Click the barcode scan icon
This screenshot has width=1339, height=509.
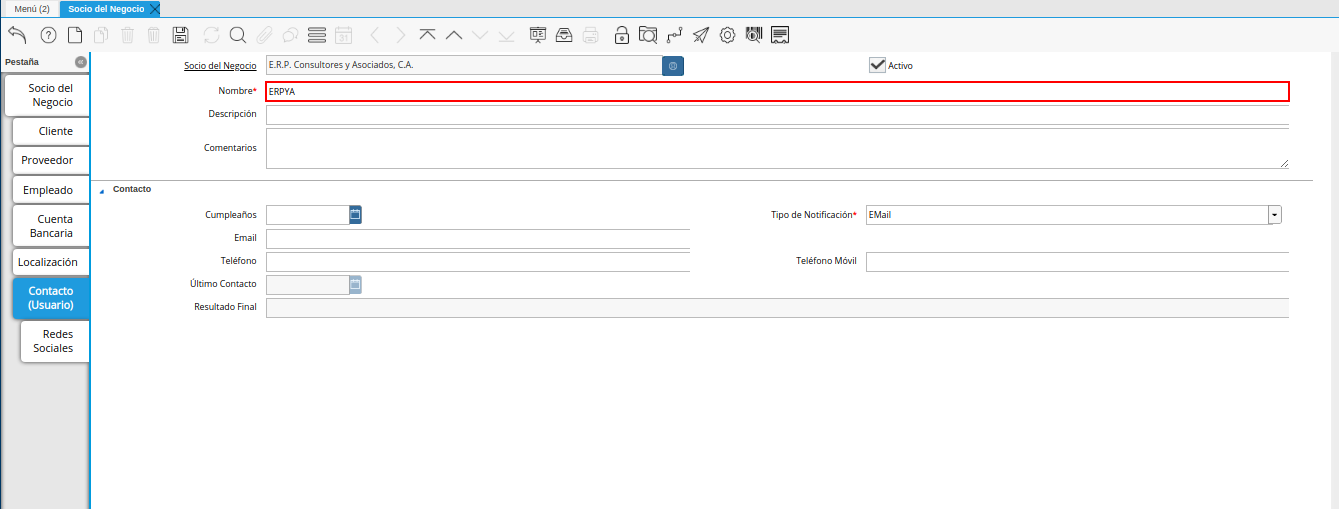[754, 35]
